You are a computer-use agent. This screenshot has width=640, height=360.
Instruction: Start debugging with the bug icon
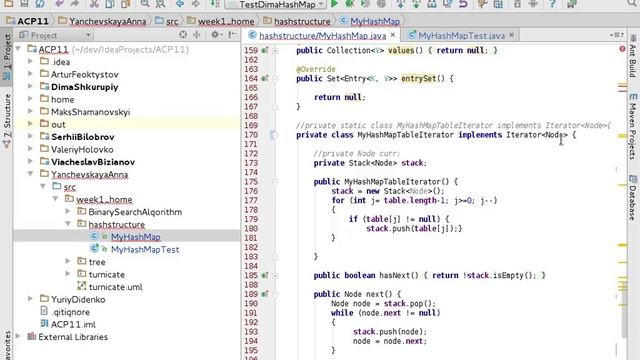pos(350,4)
